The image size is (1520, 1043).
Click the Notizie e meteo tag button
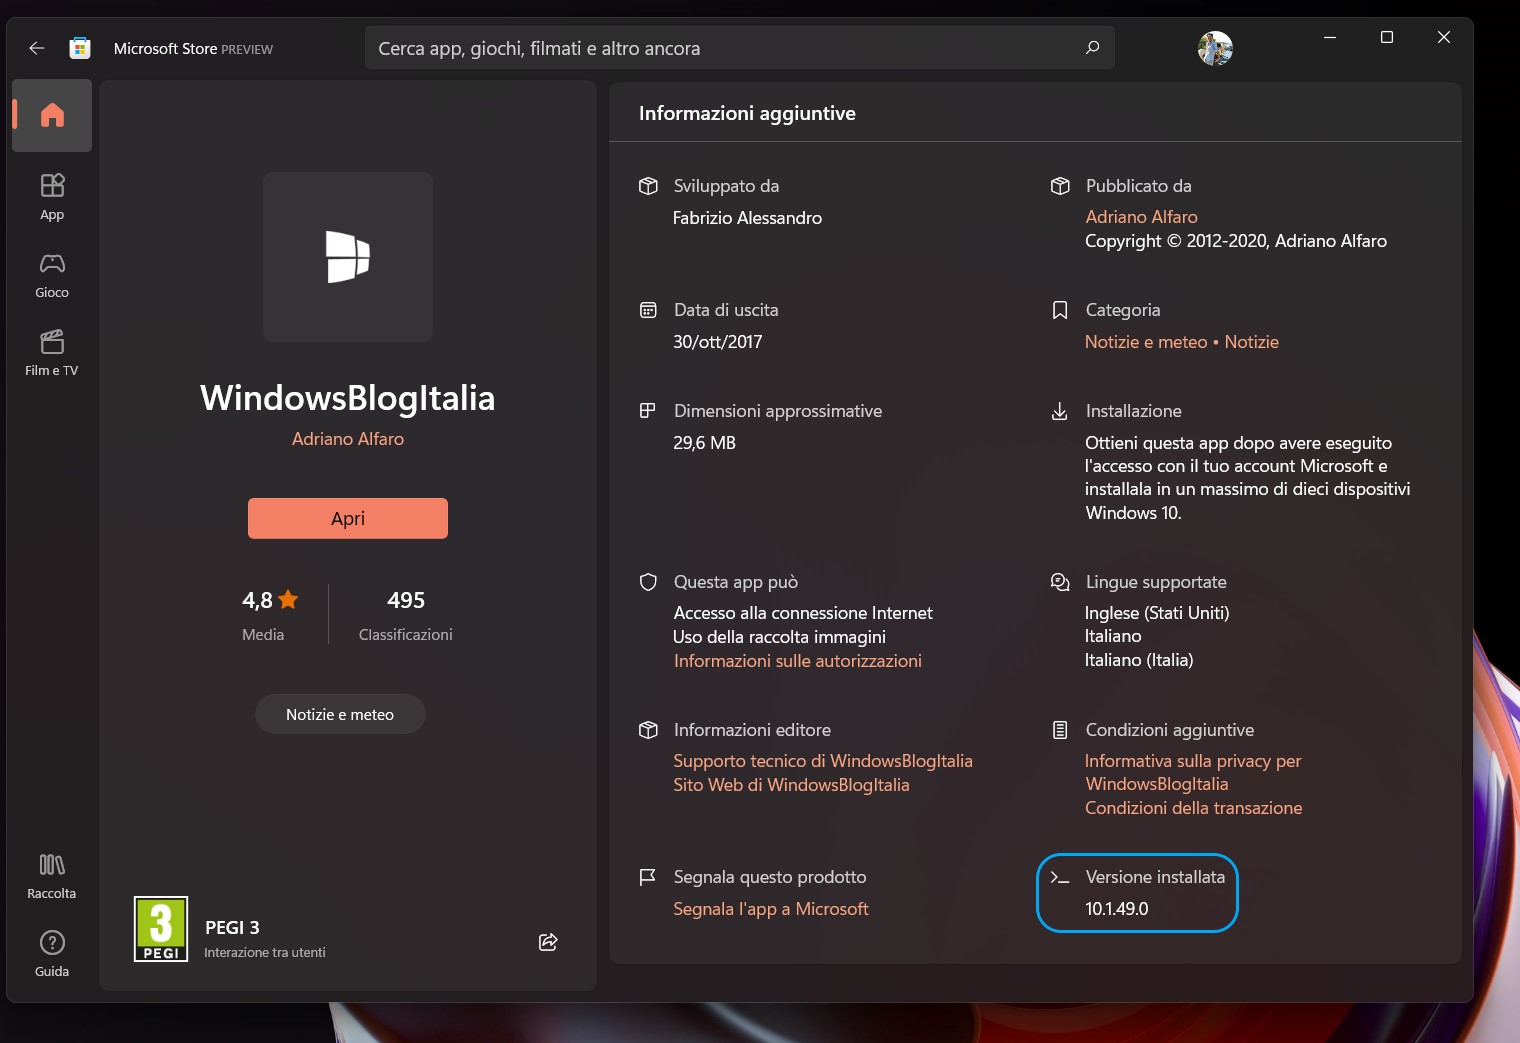(340, 714)
